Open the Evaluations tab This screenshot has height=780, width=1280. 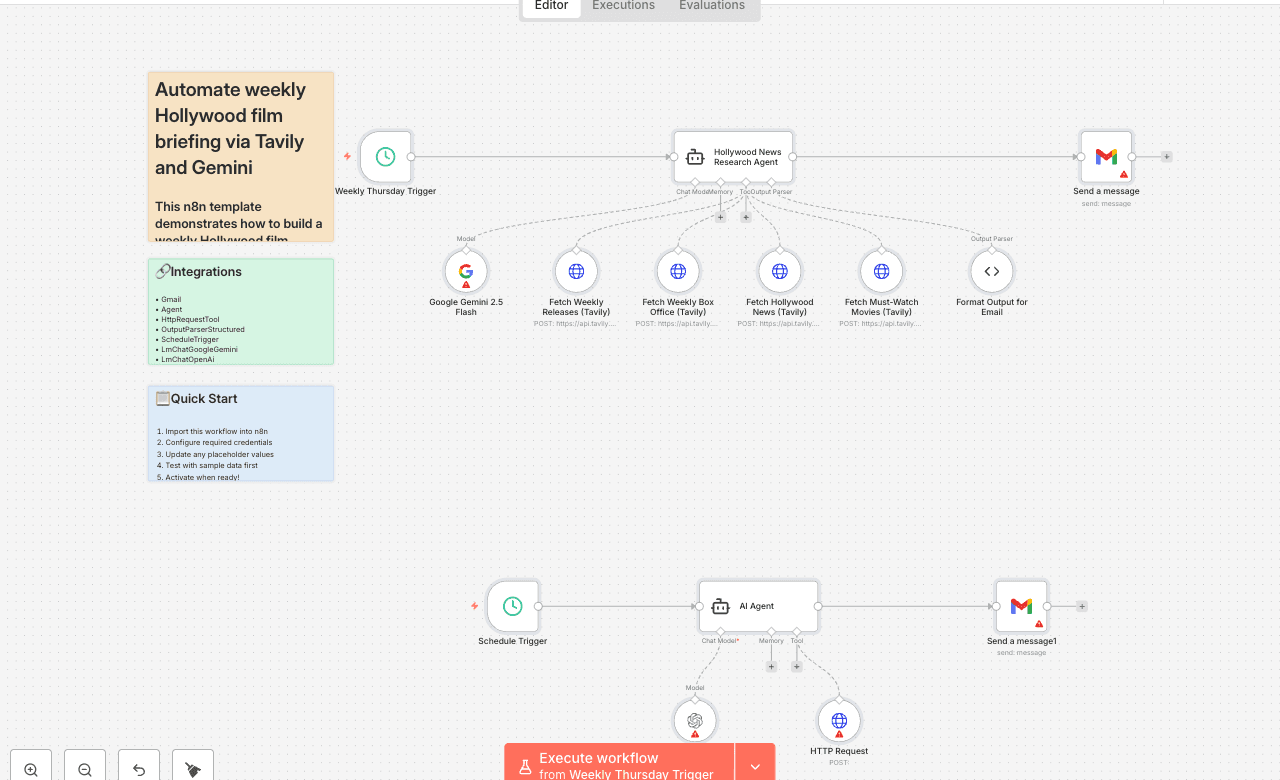(711, 6)
